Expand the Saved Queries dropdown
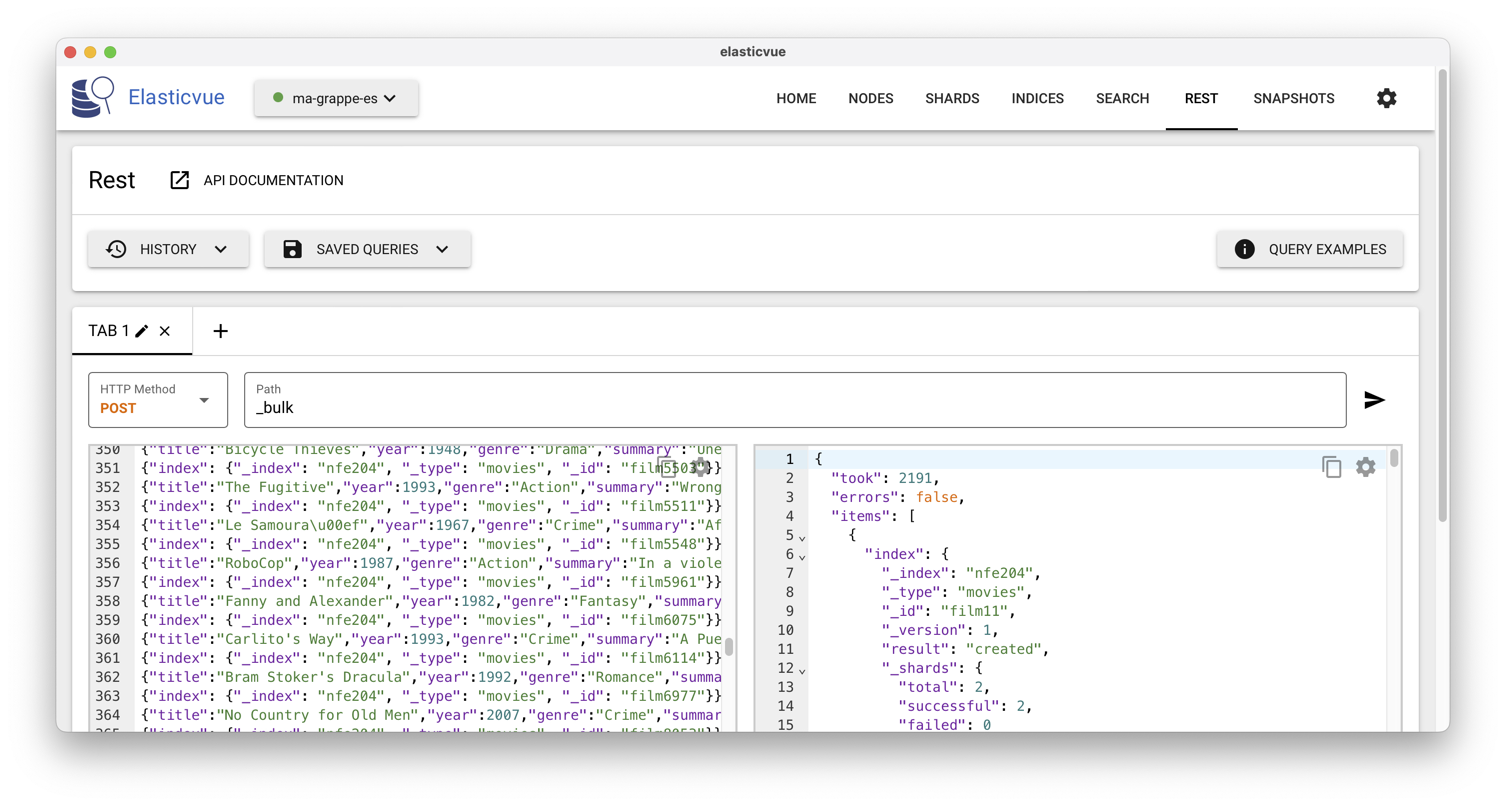Image resolution: width=1506 pixels, height=806 pixels. coord(367,249)
